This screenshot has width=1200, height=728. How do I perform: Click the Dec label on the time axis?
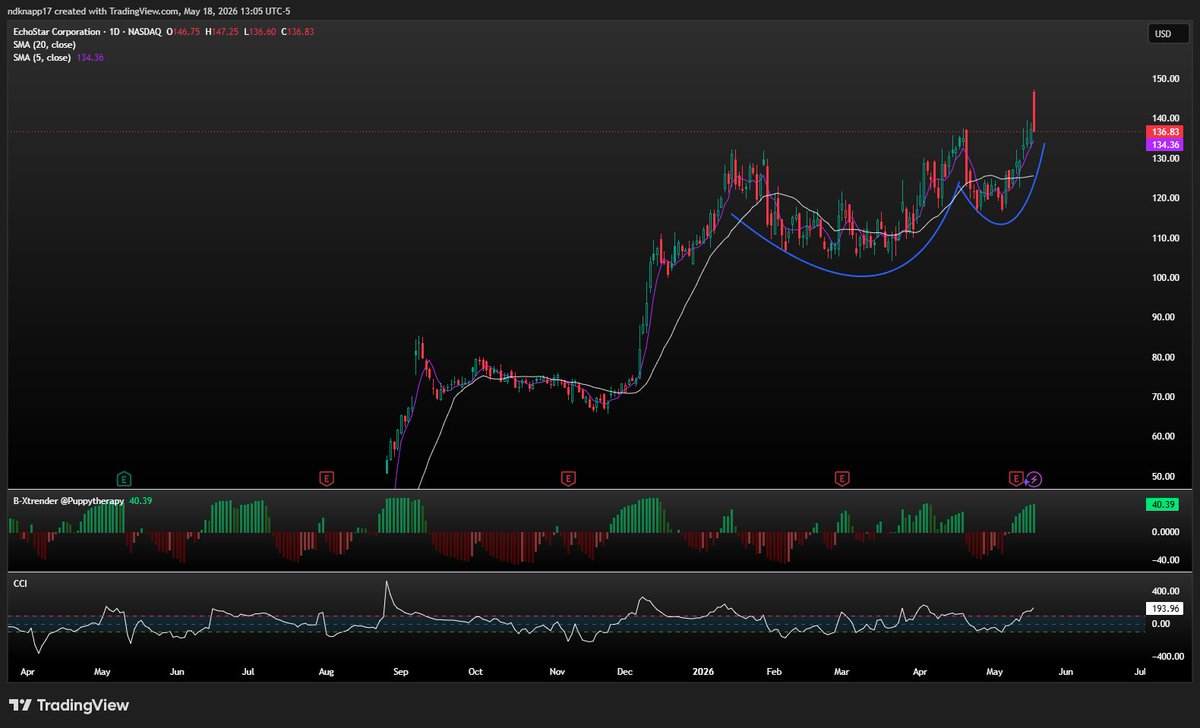coord(625,672)
